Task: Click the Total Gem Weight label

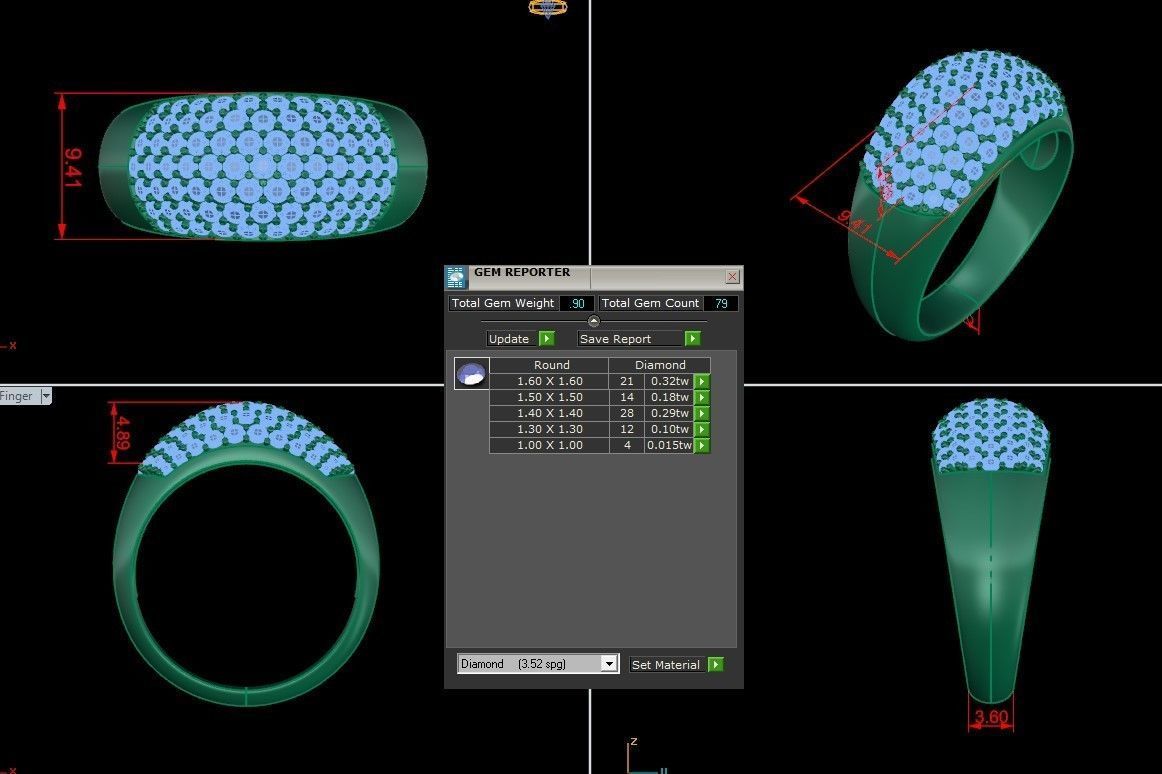Action: coord(502,303)
